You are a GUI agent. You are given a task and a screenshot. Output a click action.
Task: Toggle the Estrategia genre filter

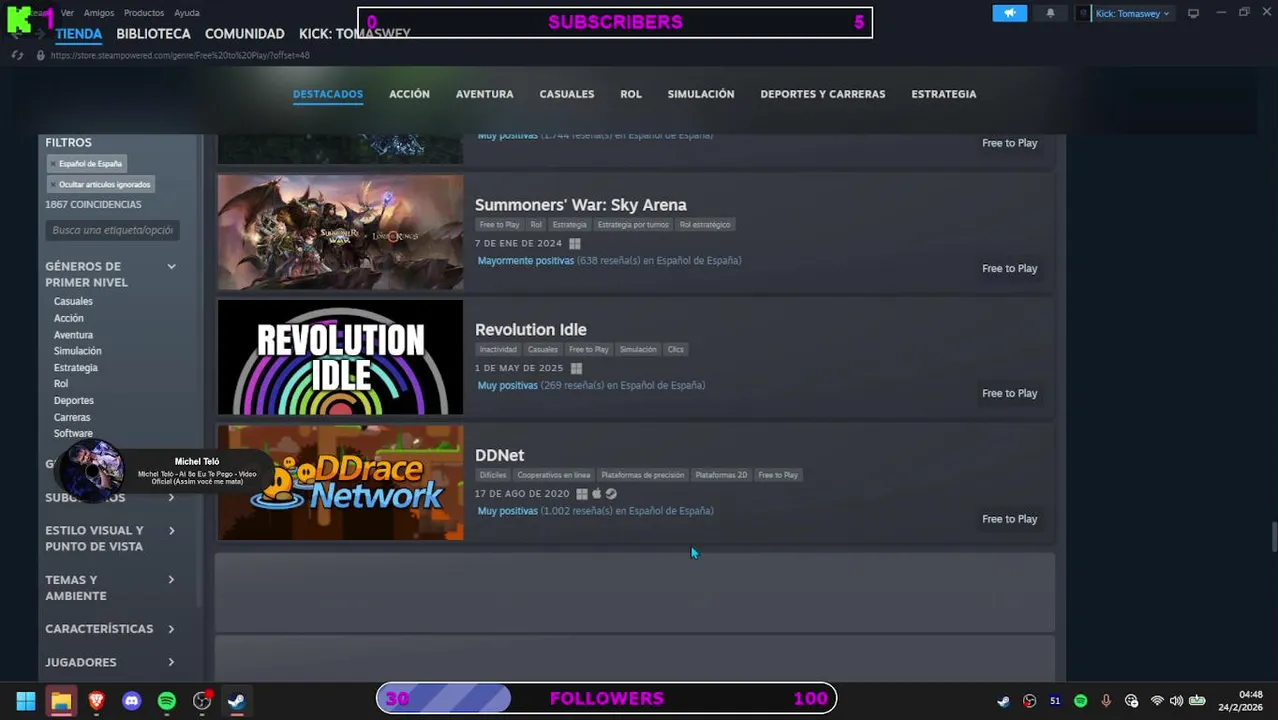click(x=76, y=368)
